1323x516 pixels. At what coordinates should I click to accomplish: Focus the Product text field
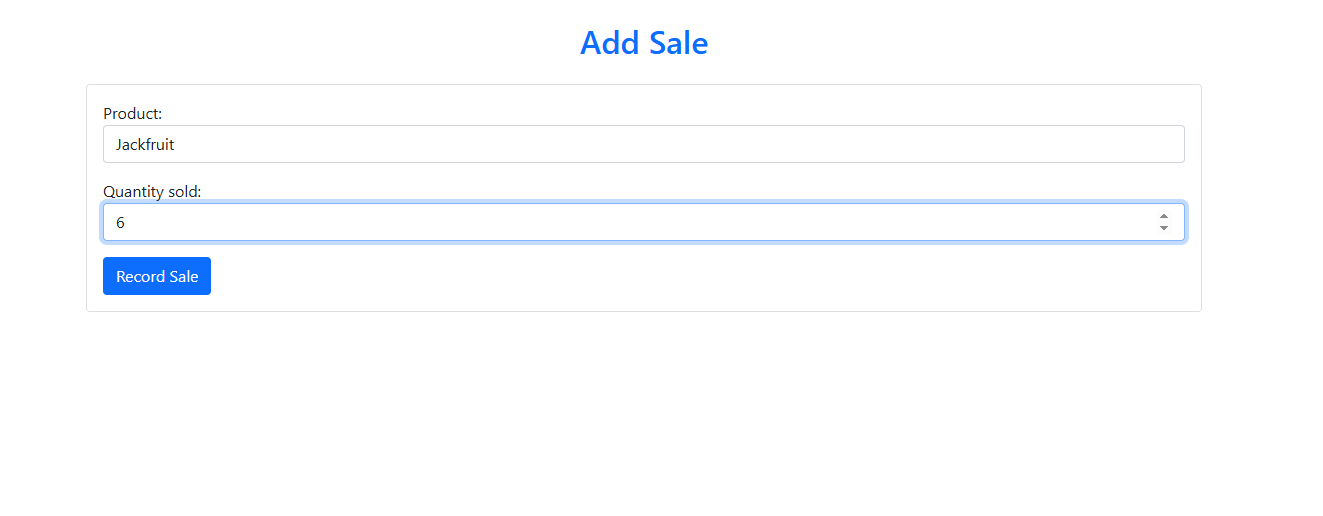[644, 144]
